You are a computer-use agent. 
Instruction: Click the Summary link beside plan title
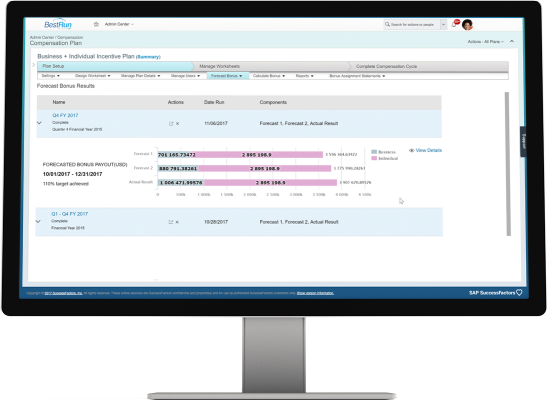(x=148, y=57)
